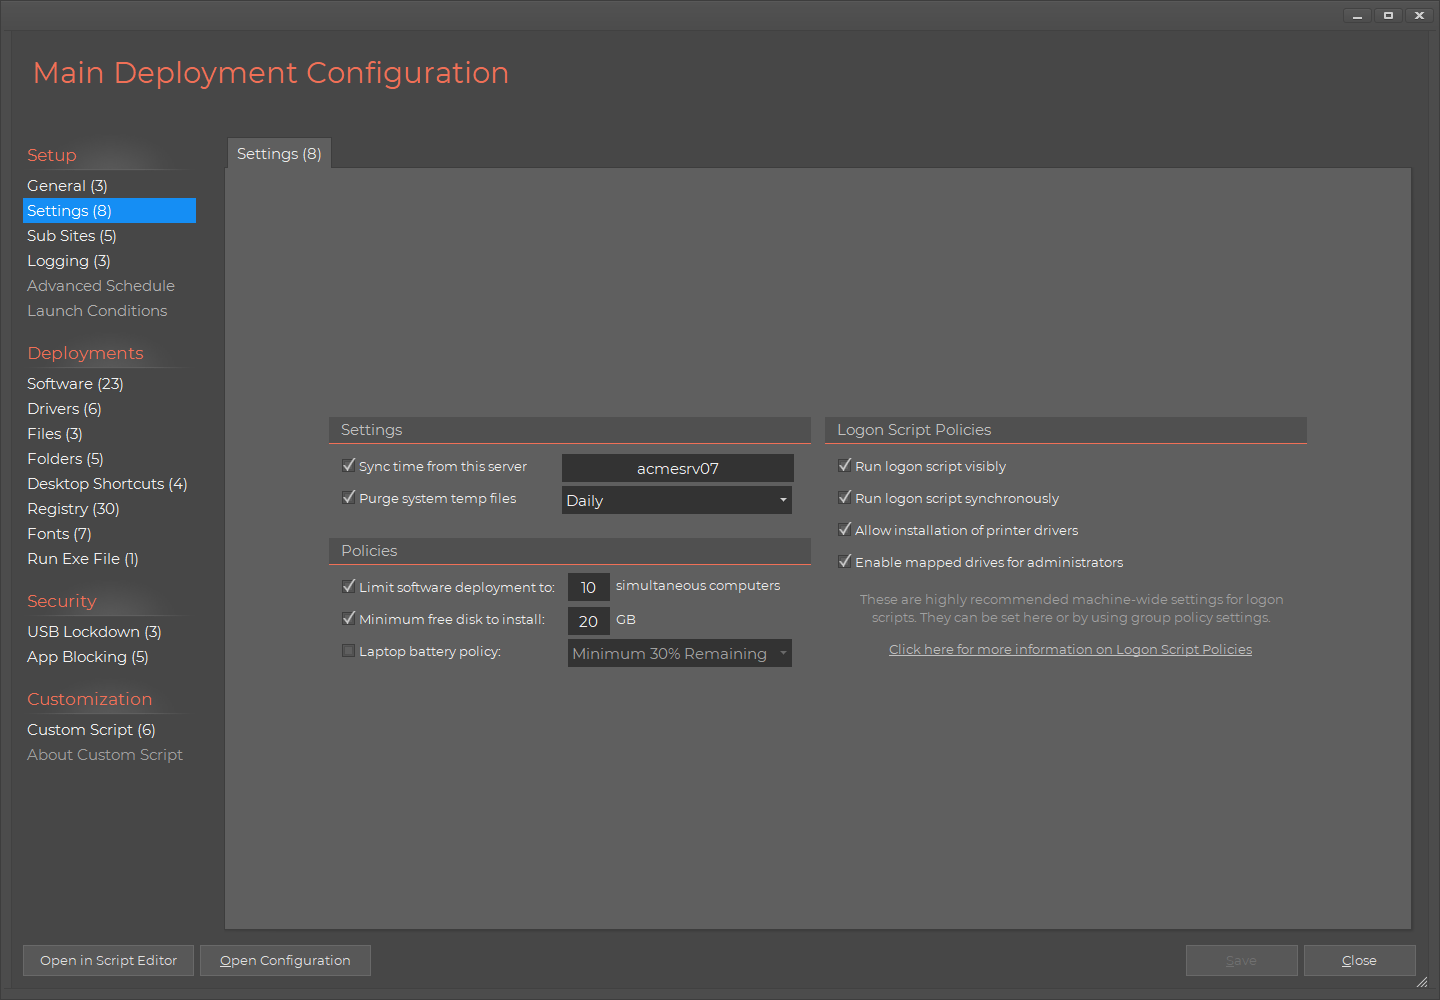Toggle Purge system temp files checkbox

click(x=349, y=498)
